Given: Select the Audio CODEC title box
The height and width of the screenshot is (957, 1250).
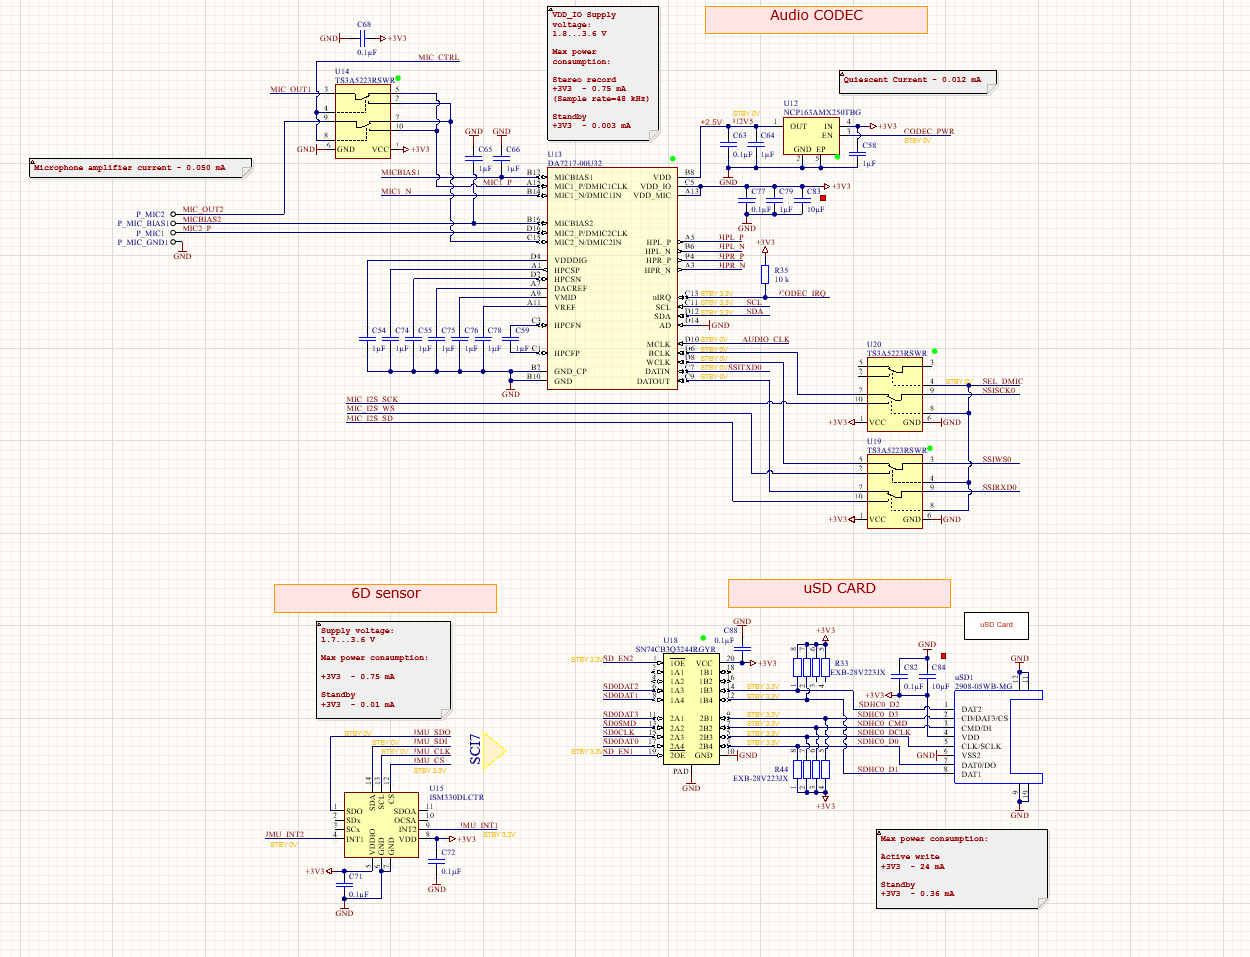Looking at the screenshot, I should 816,20.
